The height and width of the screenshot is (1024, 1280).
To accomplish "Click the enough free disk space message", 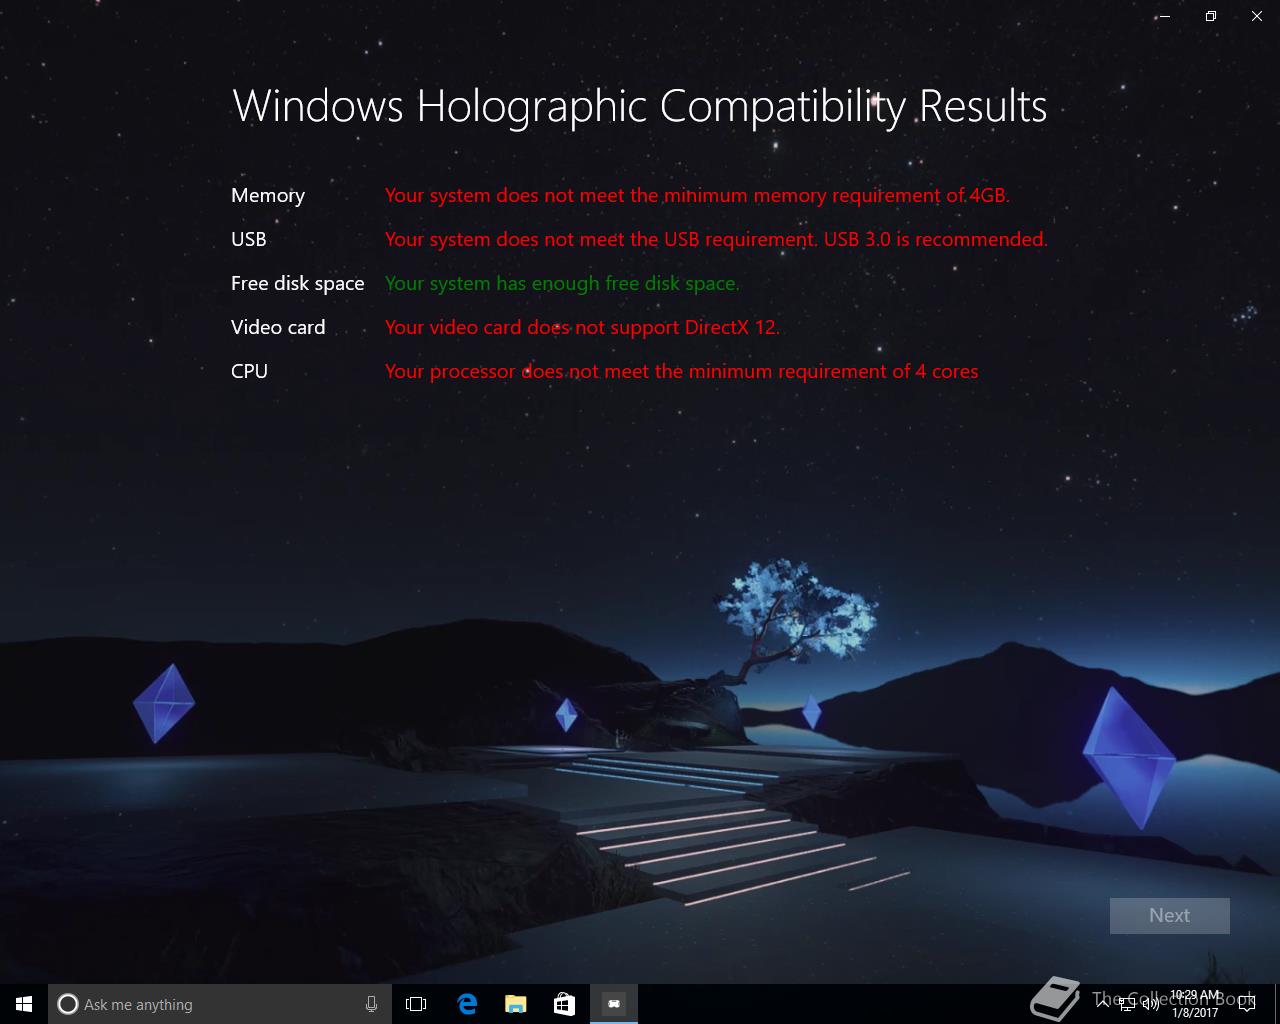I will (562, 283).
